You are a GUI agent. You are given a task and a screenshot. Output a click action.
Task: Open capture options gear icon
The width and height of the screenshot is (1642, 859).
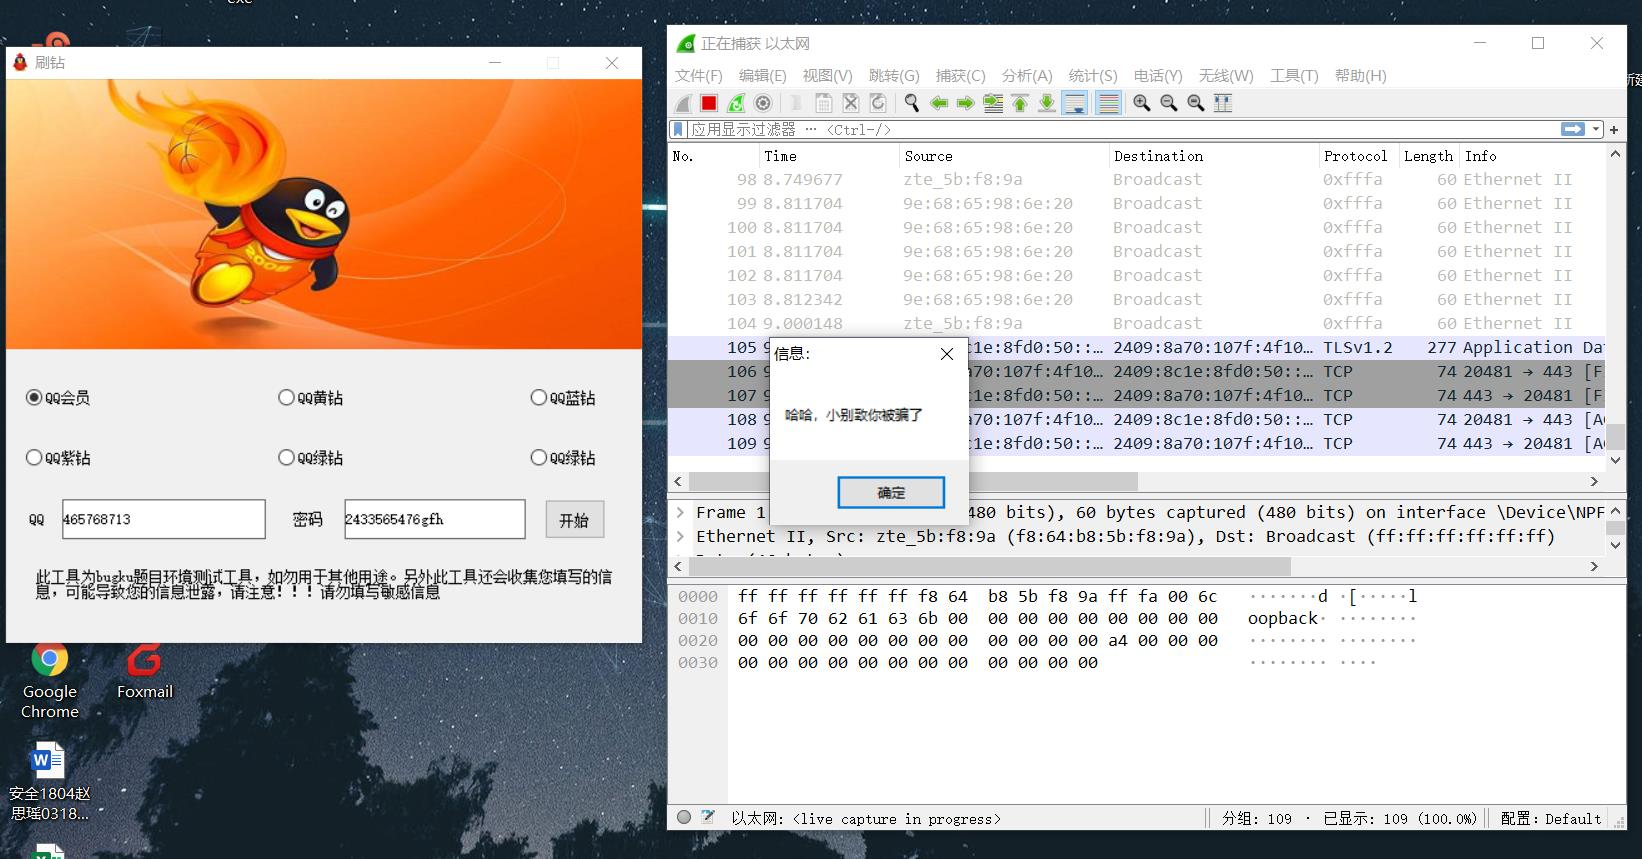763,103
